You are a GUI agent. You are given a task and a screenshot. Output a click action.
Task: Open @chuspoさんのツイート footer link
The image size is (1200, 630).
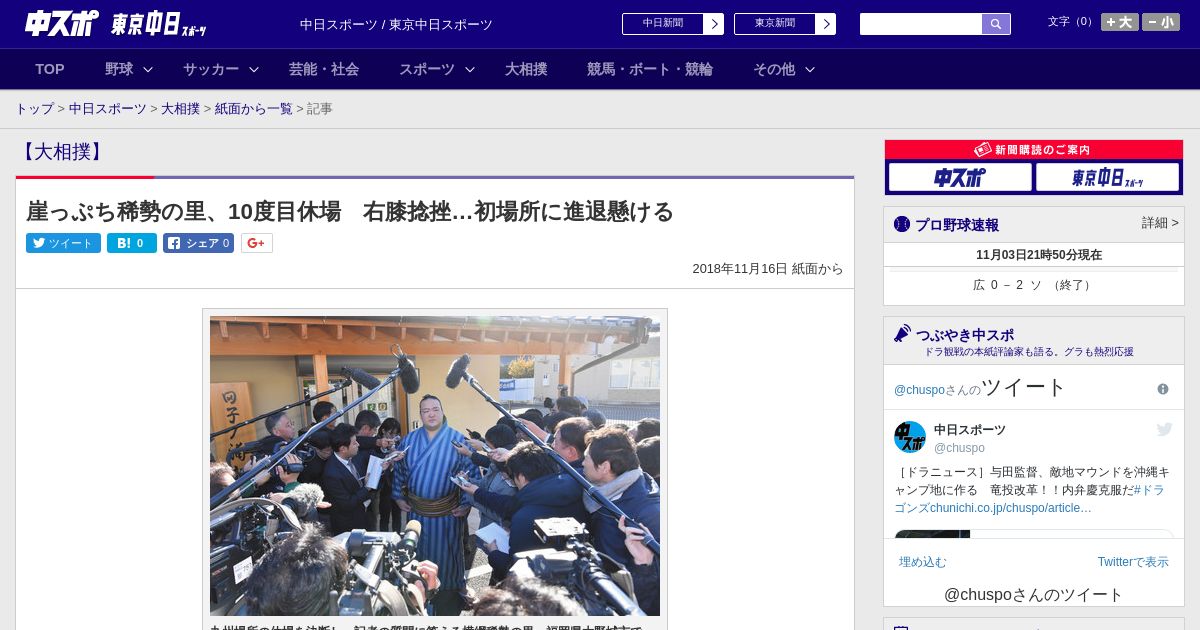point(1034,595)
